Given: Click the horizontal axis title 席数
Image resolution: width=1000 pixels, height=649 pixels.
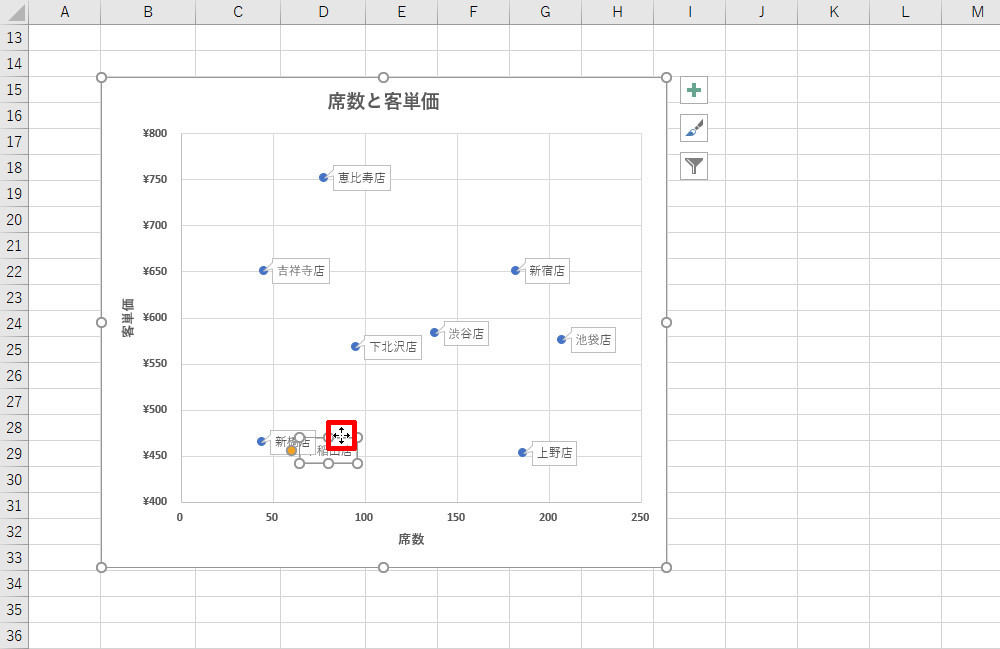Looking at the screenshot, I should [x=411, y=539].
